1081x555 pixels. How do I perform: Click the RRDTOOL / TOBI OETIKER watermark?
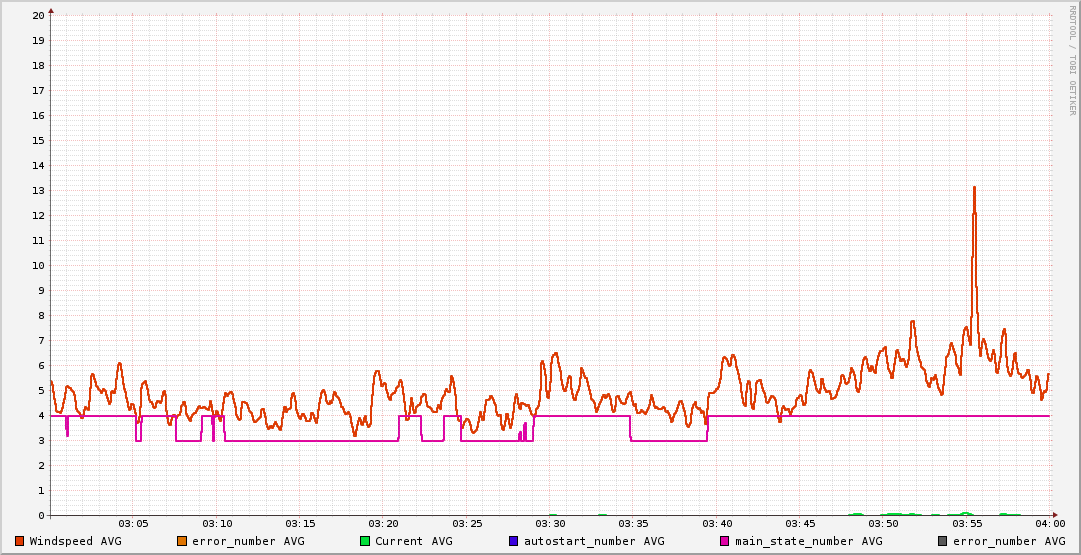[x=1073, y=60]
